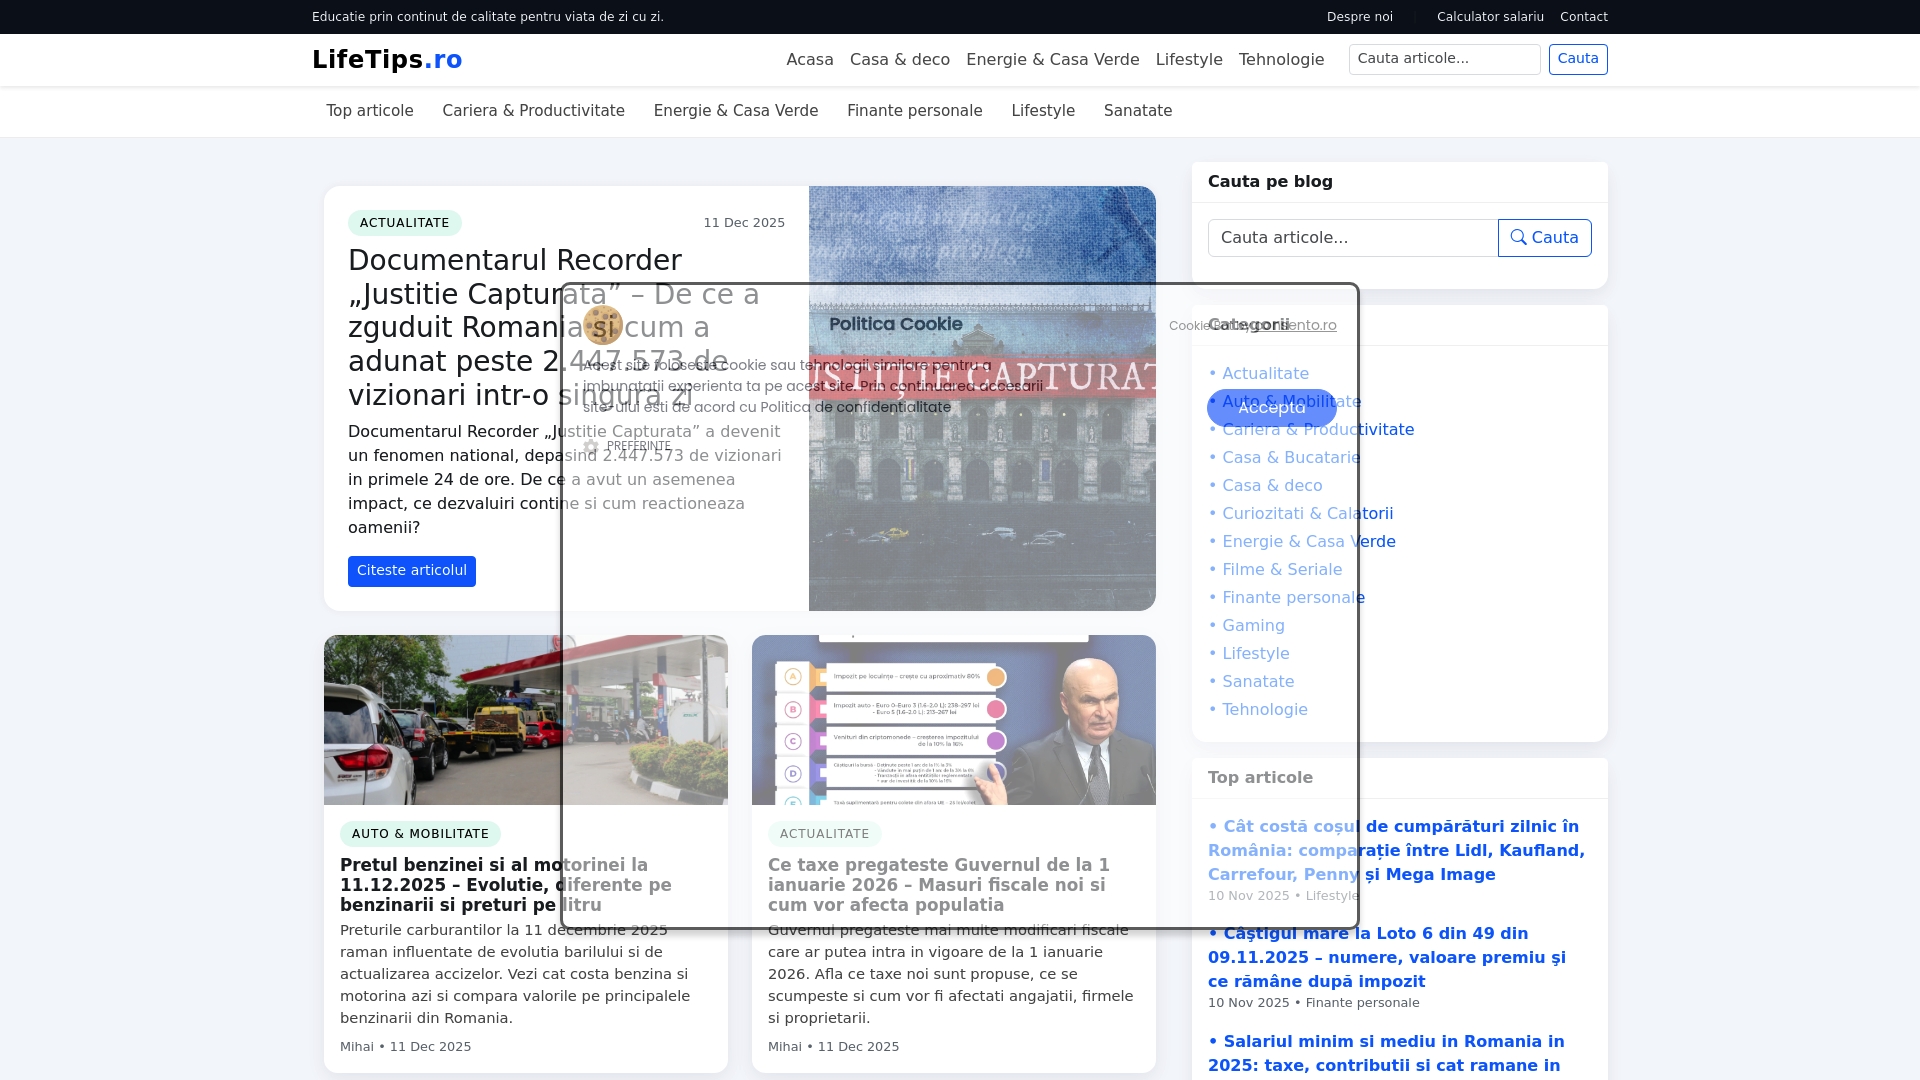Image resolution: width=1920 pixels, height=1080 pixels.
Task: Open the Sanatate category tab
Action: (1137, 111)
